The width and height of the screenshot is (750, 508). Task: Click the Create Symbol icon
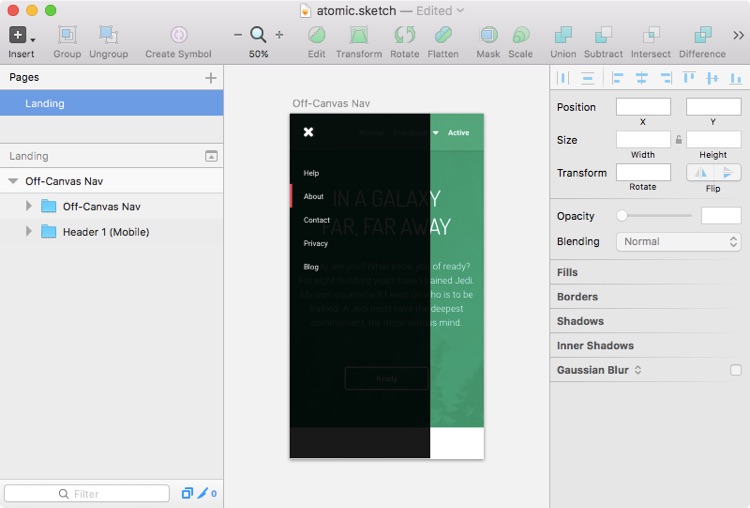click(178, 35)
